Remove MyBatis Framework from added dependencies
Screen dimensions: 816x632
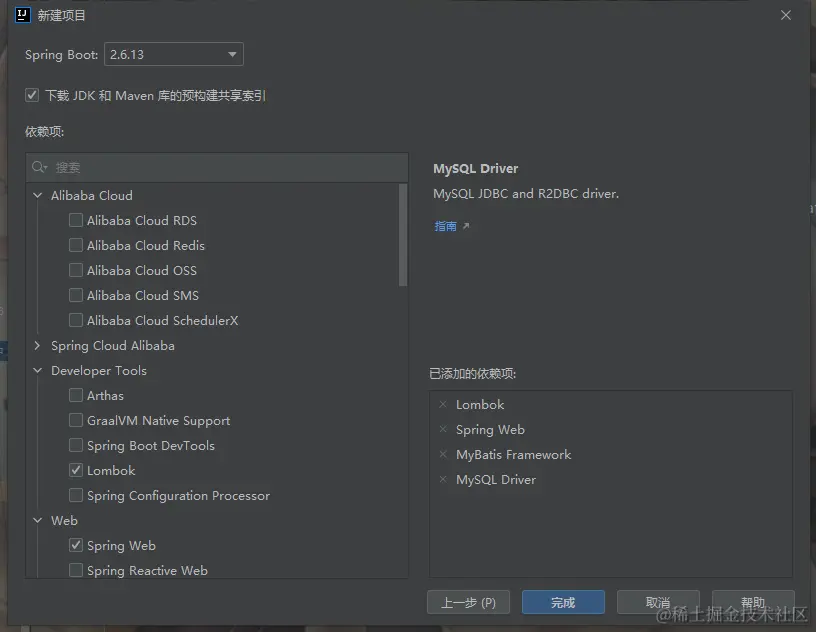[x=443, y=454]
